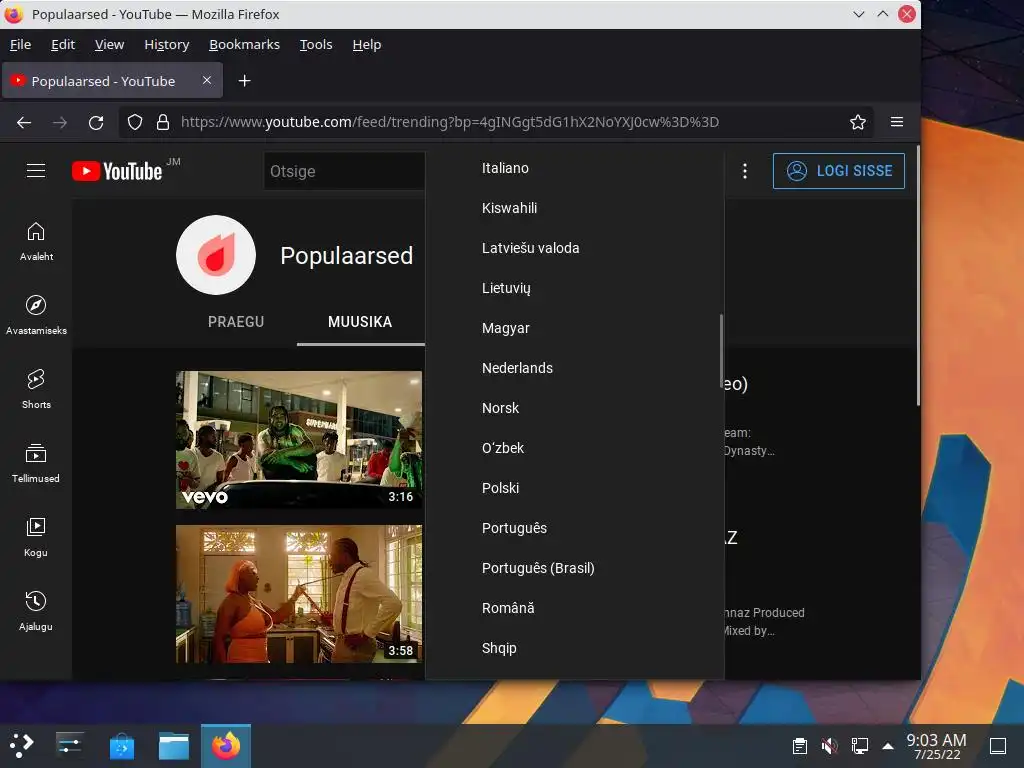Click the Otsige search field

pos(344,171)
